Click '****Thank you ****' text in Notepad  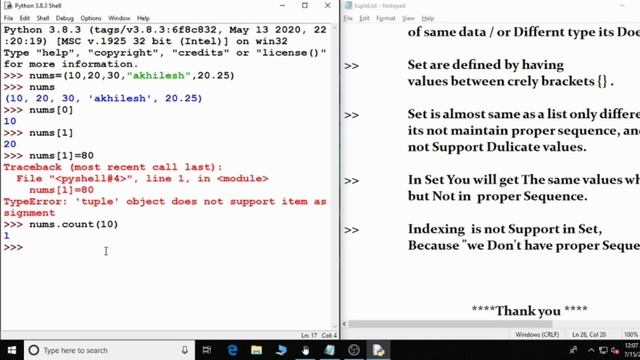pyautogui.click(x=529, y=311)
